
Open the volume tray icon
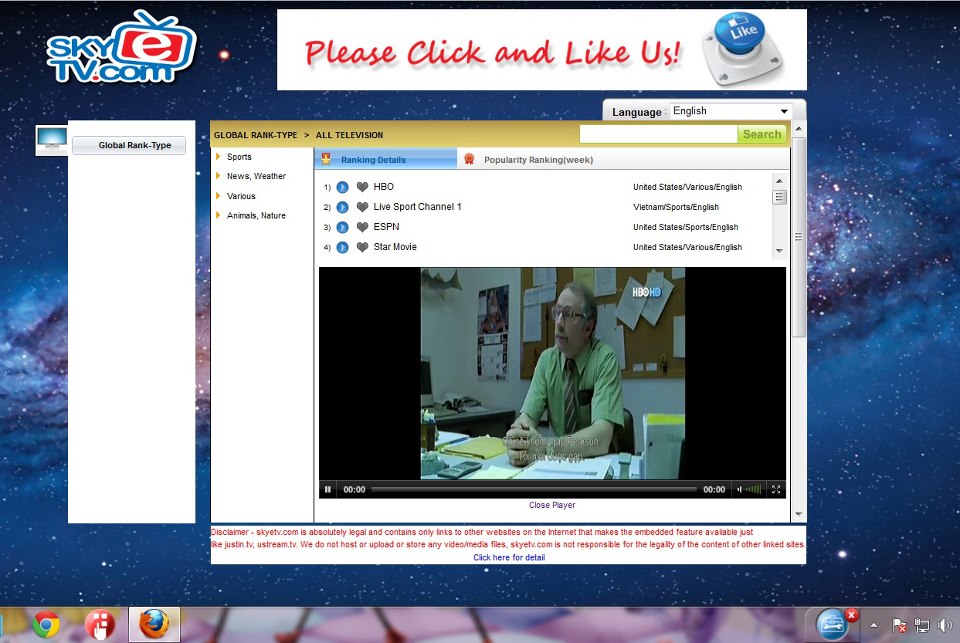click(x=944, y=625)
